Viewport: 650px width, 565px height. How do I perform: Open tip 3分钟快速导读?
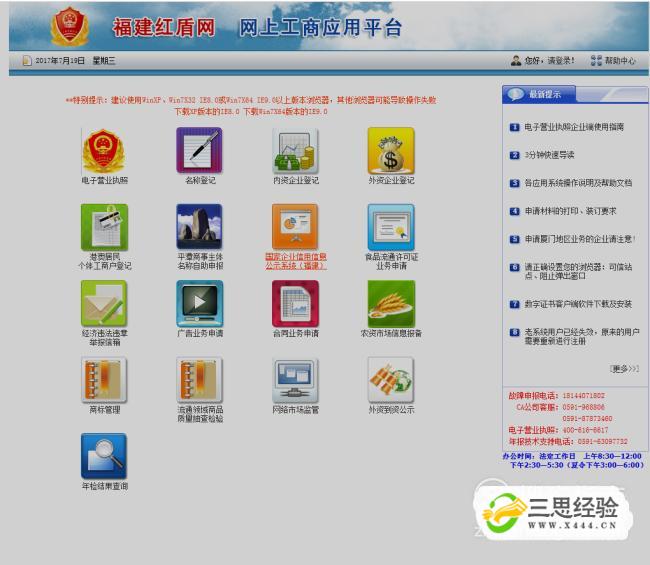(x=549, y=155)
